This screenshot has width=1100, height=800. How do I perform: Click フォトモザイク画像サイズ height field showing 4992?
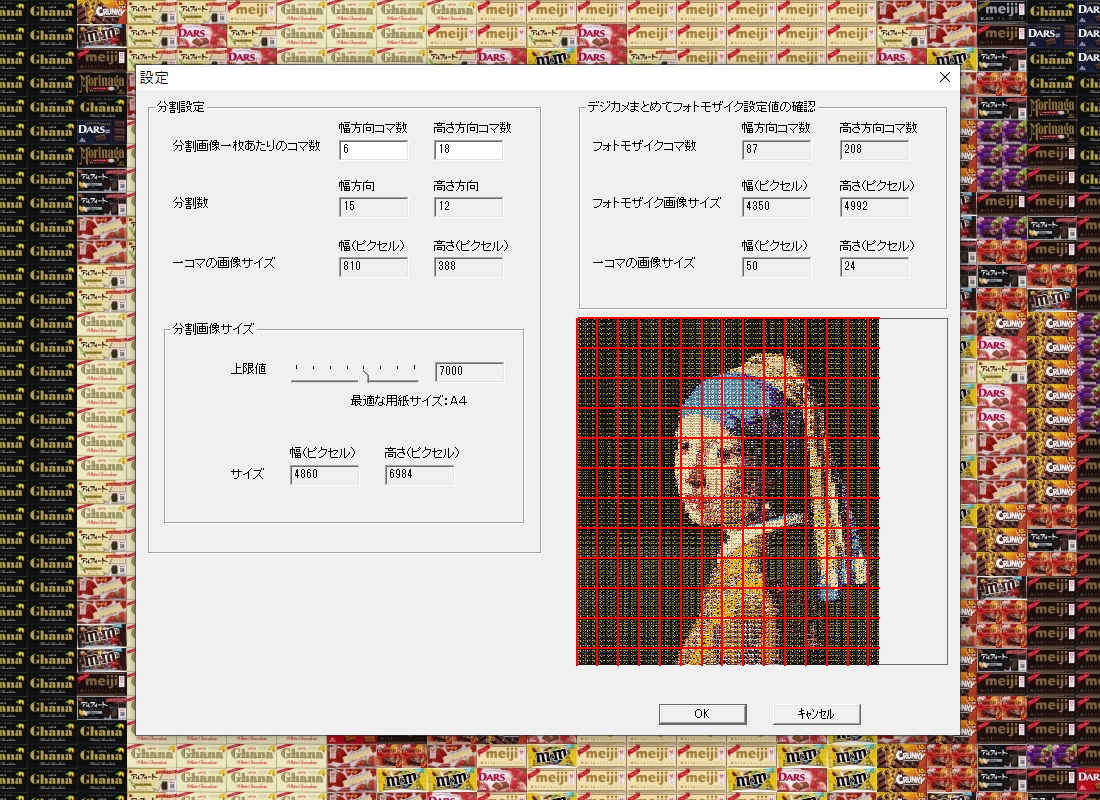point(874,206)
